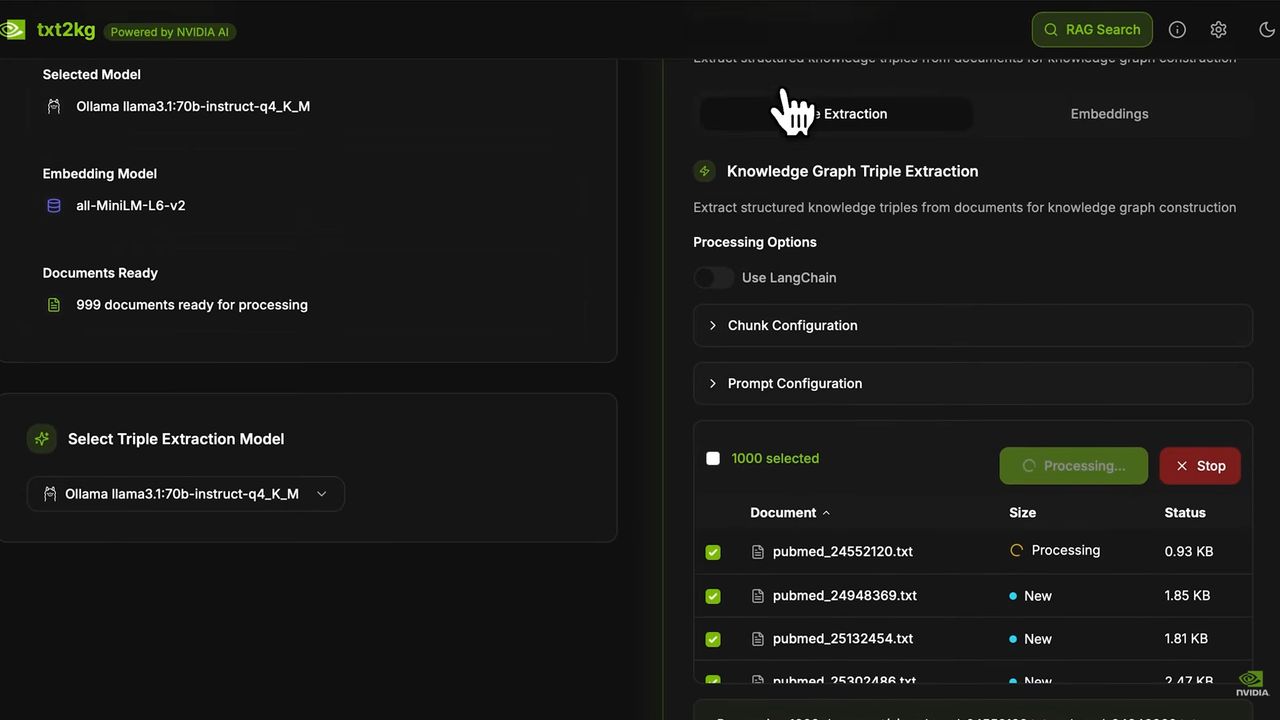Click the database icon beside all-MiniLM-L6-v2
Image resolution: width=1280 pixels, height=720 pixels.
point(54,206)
